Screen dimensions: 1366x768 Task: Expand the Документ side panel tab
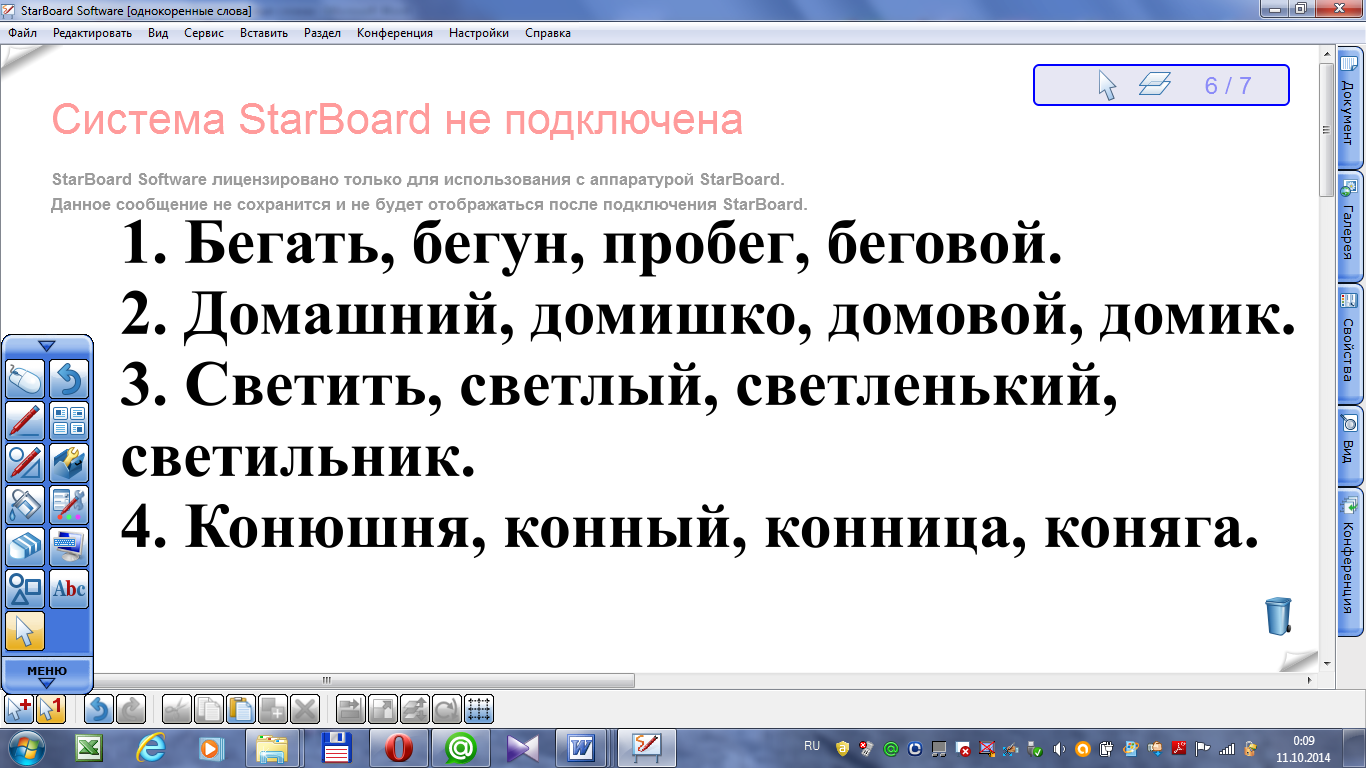click(1349, 108)
